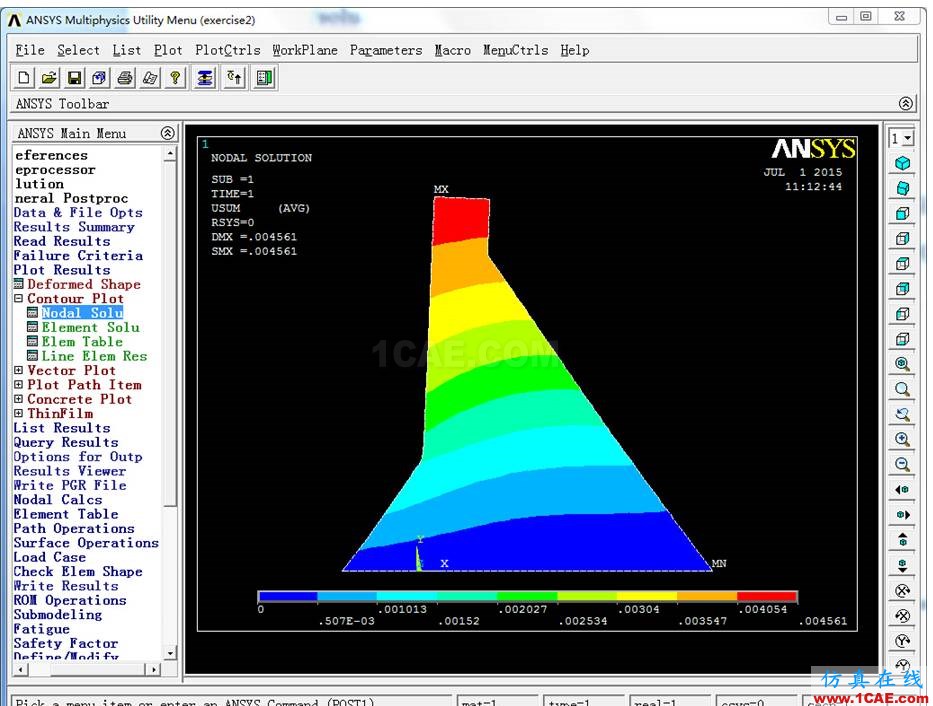Expand the Concrete Plot tree node
This screenshot has width=933, height=706.
coord(18,399)
